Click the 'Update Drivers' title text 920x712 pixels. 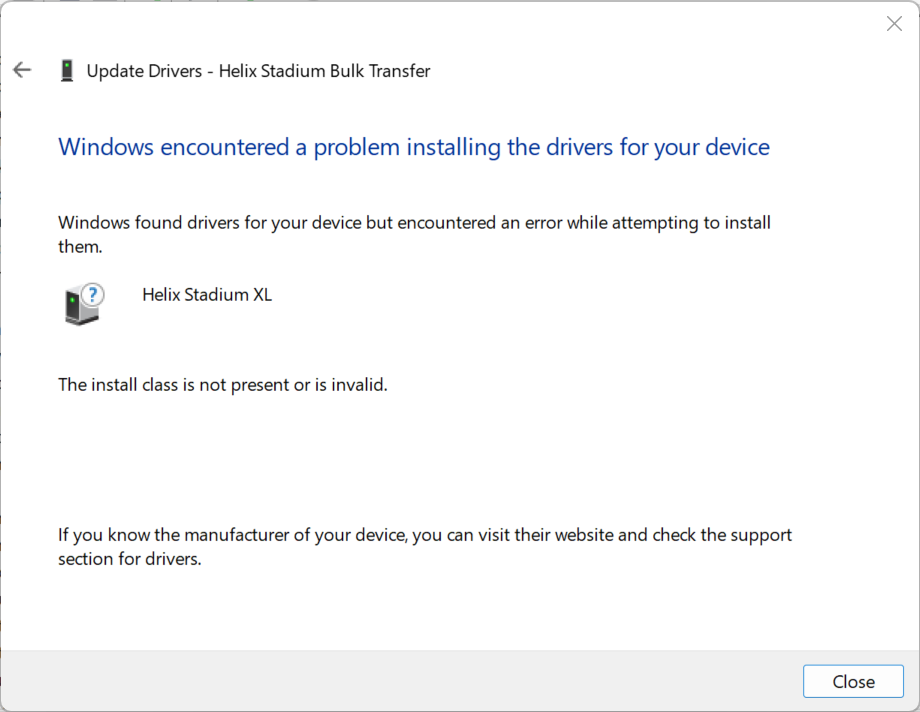(143, 71)
